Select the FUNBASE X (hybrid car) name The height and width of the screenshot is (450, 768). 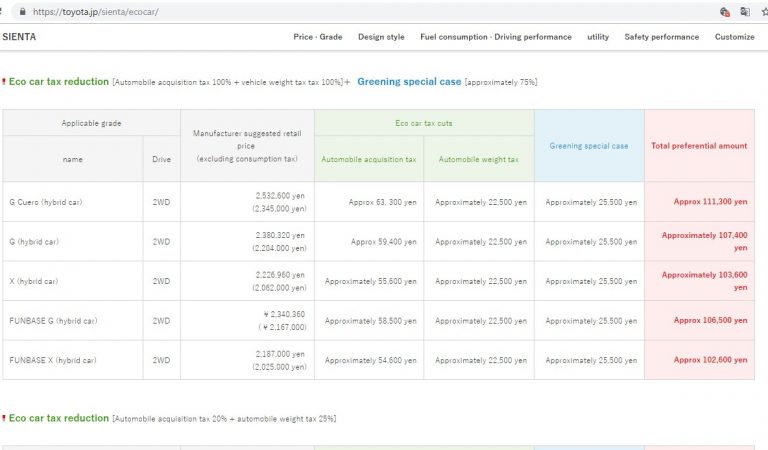click(x=52, y=360)
